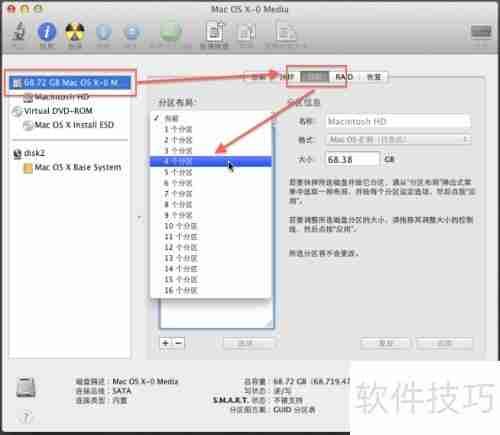Click the Apply button
Image resolution: width=500 pixels, height=435 pixels.
click(x=444, y=343)
